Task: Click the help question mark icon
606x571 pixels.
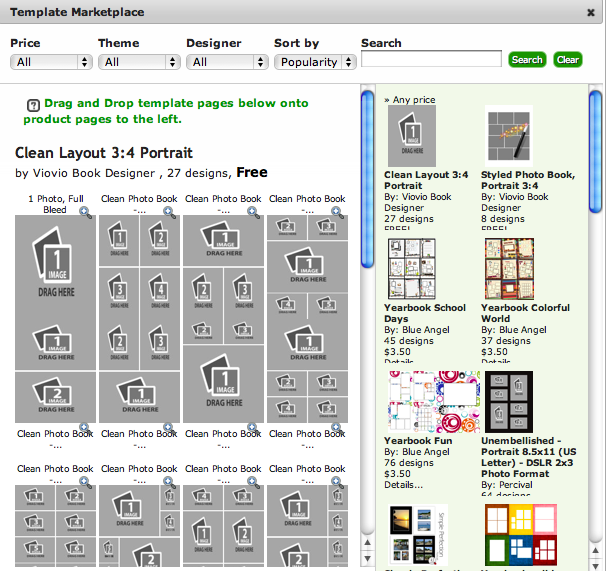Action: pyautogui.click(x=33, y=105)
